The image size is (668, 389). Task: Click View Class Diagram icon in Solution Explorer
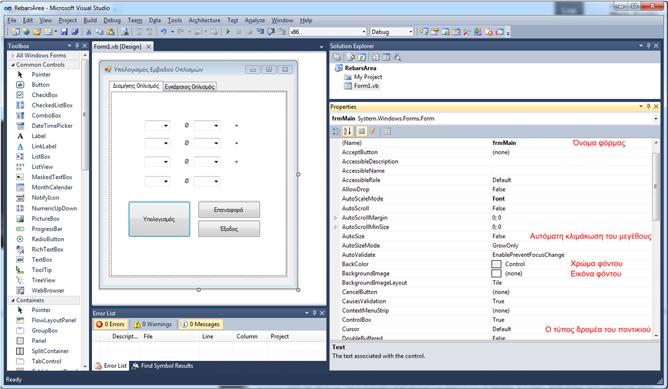point(397,57)
